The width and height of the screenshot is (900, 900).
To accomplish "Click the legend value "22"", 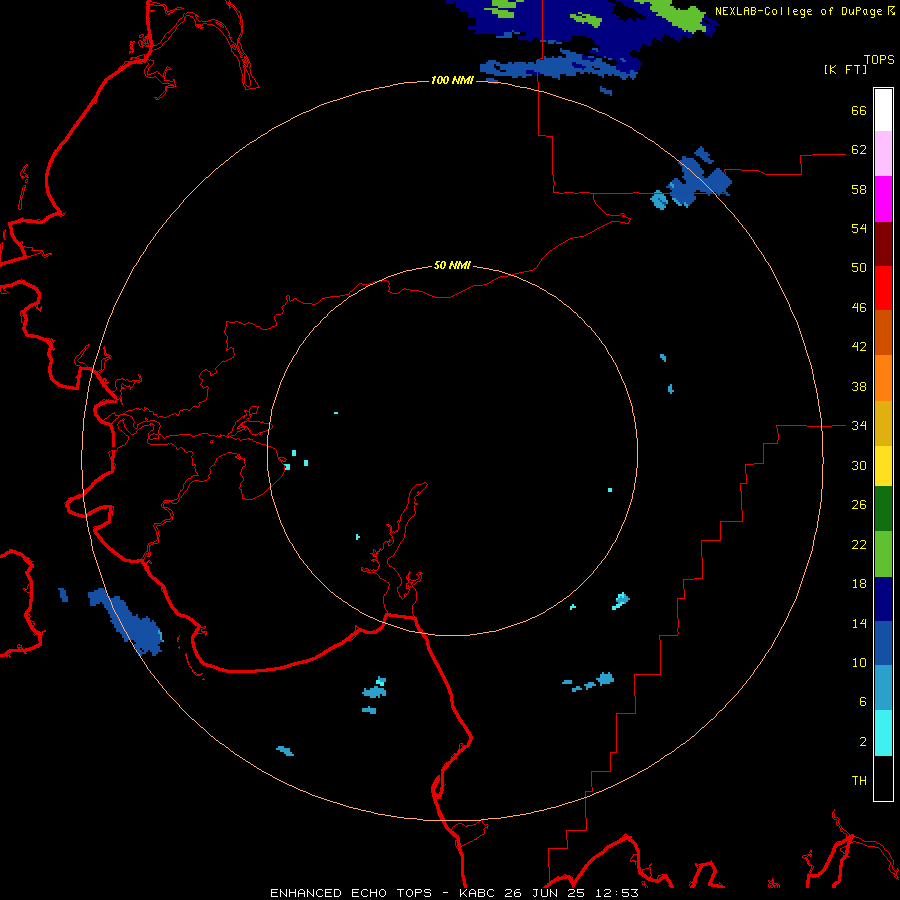I will click(x=859, y=544).
